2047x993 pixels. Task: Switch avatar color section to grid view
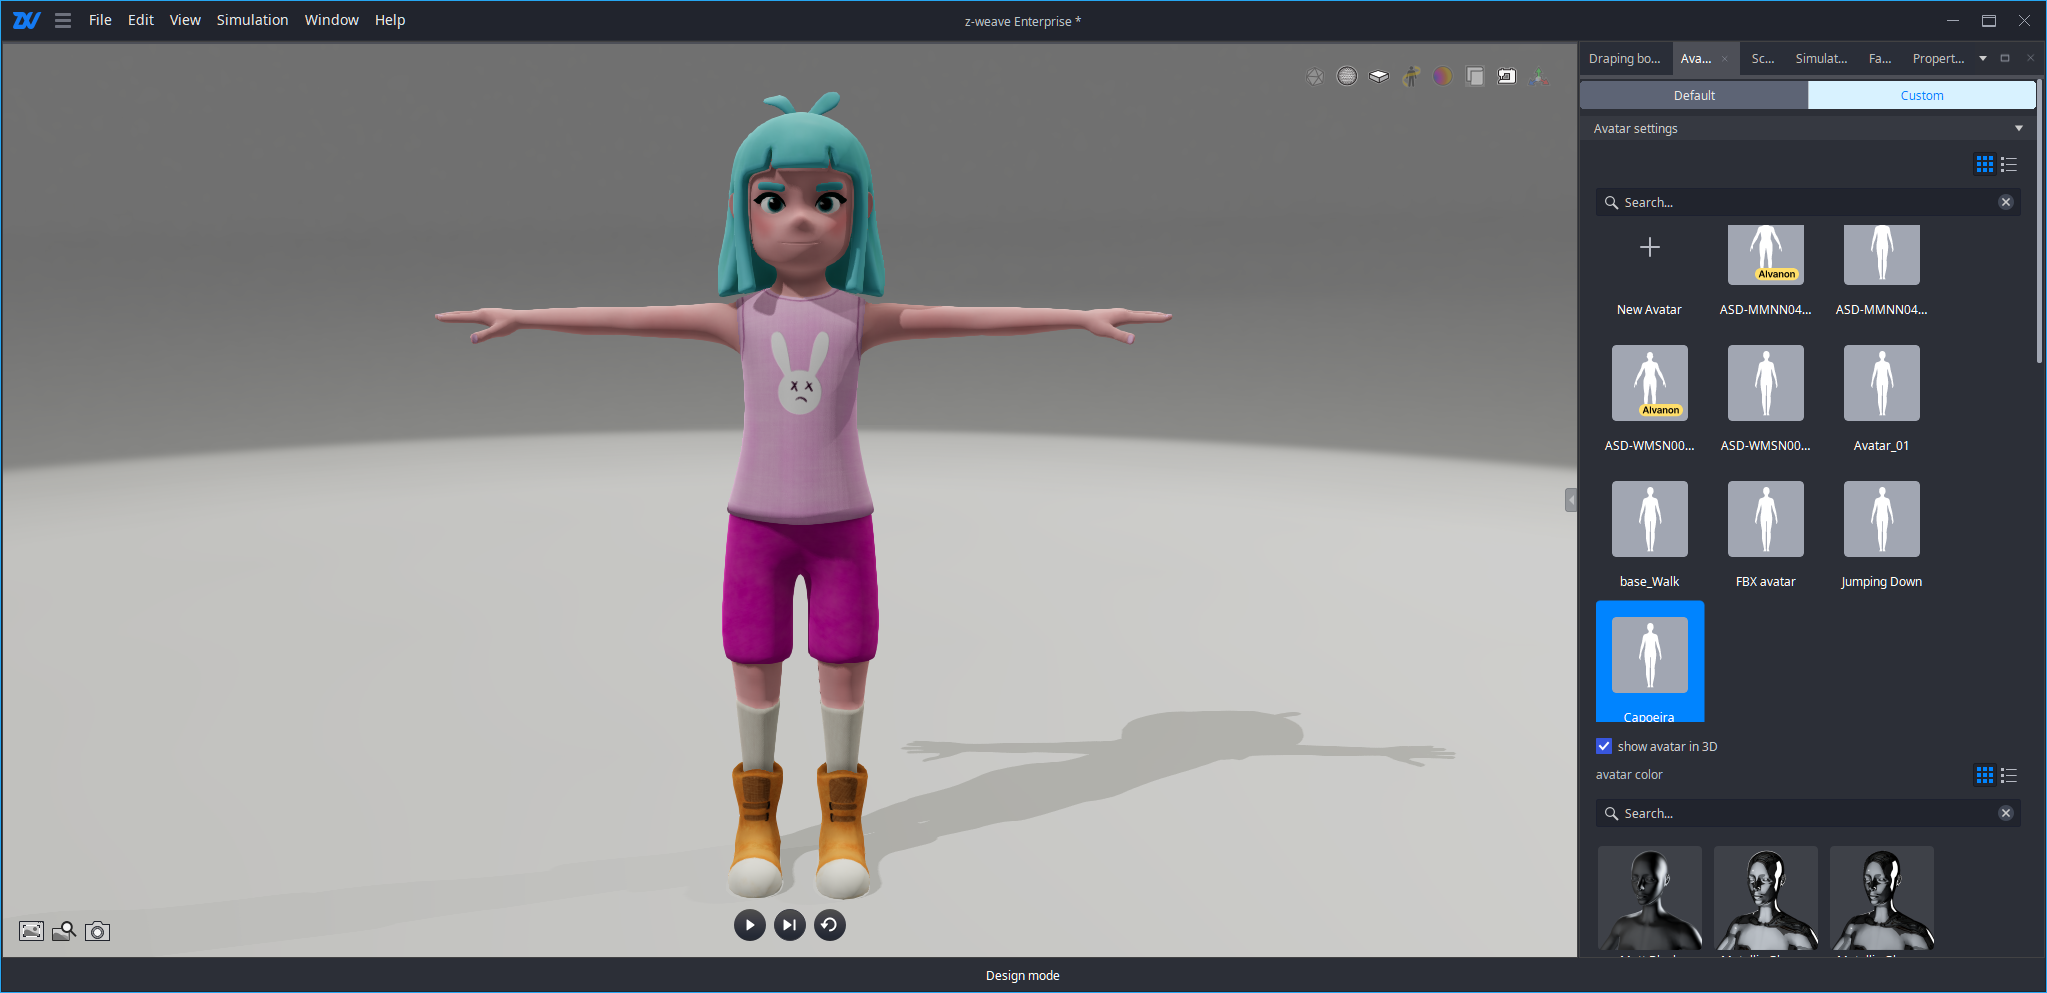[x=1984, y=775]
